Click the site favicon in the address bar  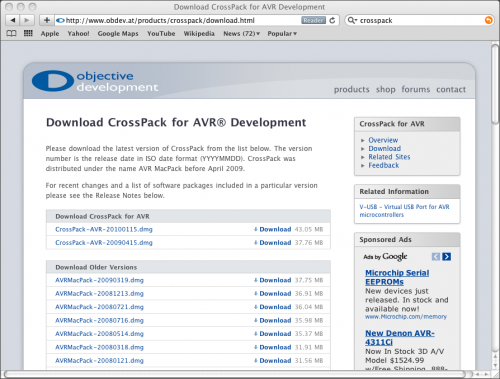[60, 21]
